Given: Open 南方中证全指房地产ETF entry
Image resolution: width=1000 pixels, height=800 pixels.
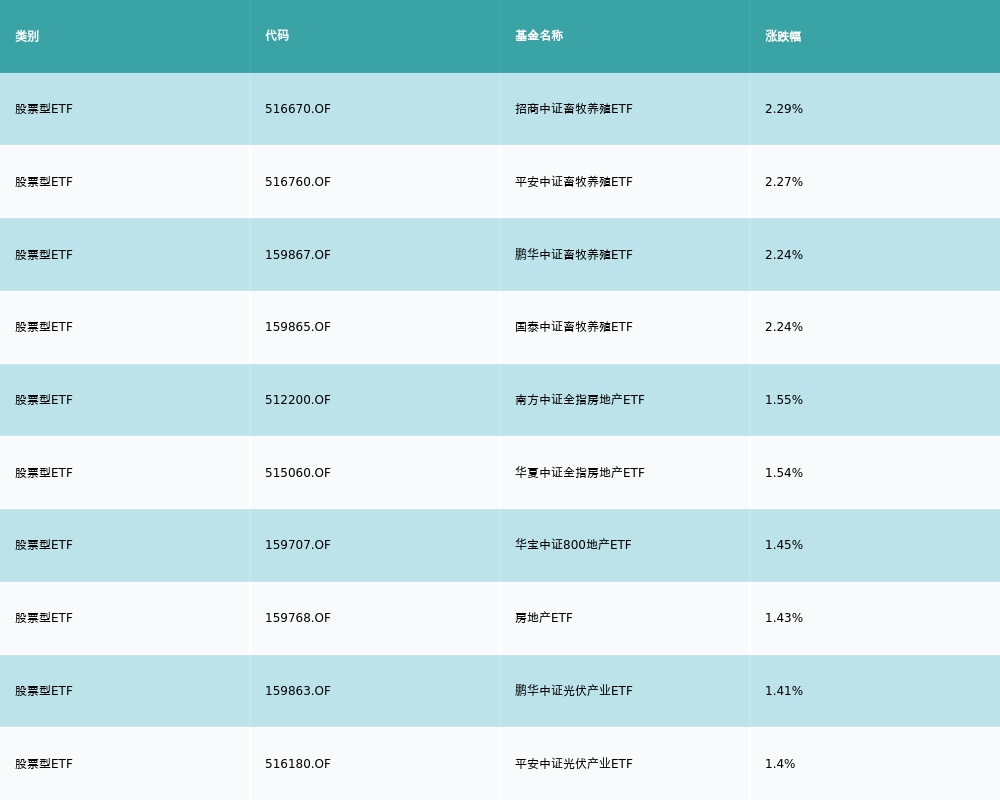Looking at the screenshot, I should click(x=580, y=400).
